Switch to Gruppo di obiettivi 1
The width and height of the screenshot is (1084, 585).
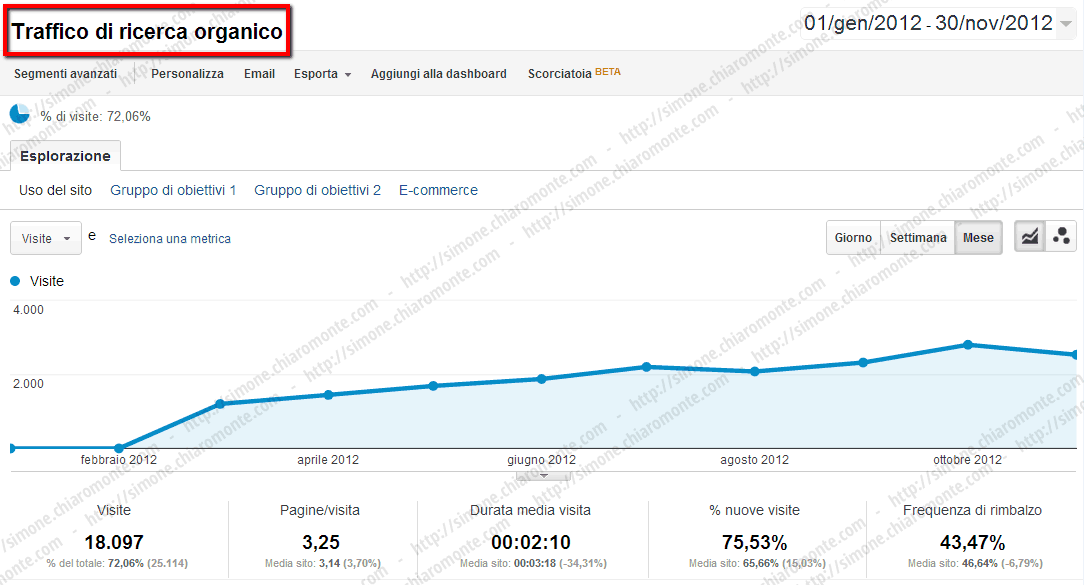[173, 190]
